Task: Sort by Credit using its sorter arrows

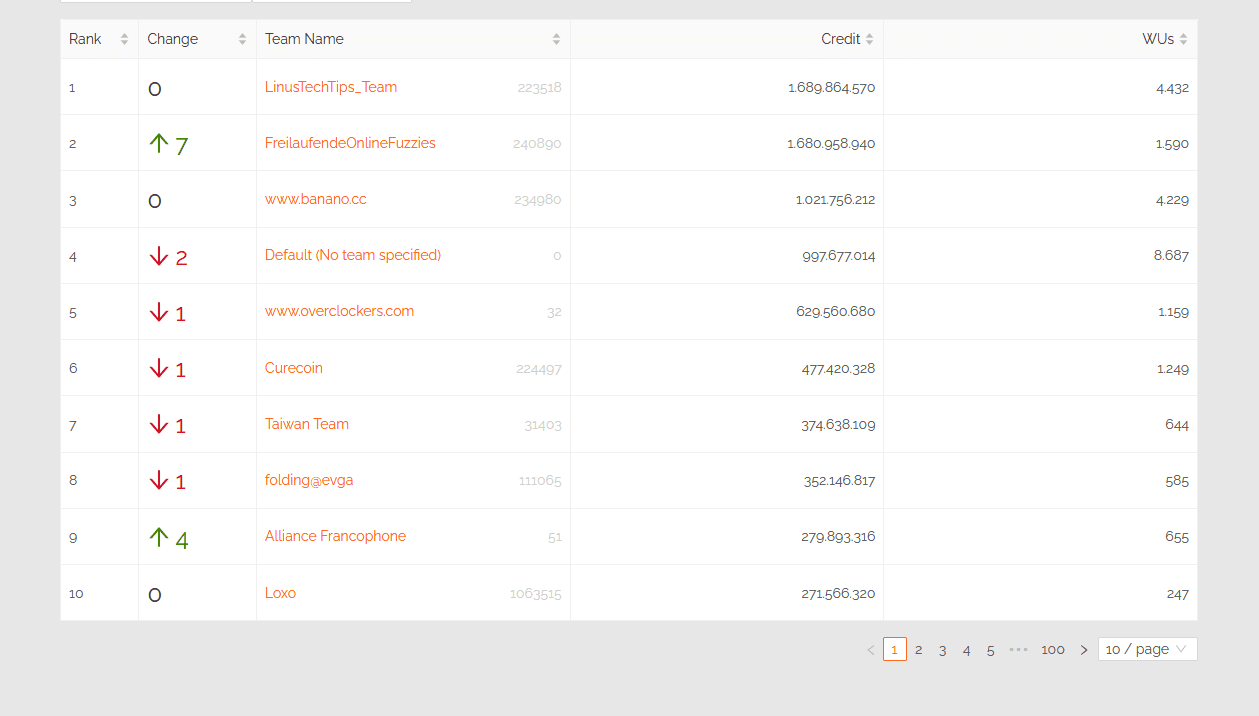Action: coord(869,39)
